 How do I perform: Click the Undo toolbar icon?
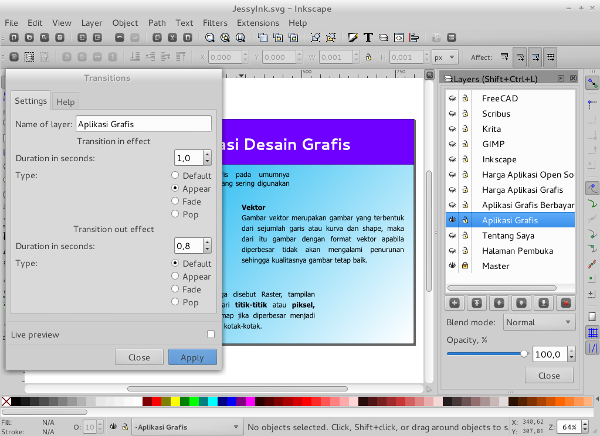(120, 38)
